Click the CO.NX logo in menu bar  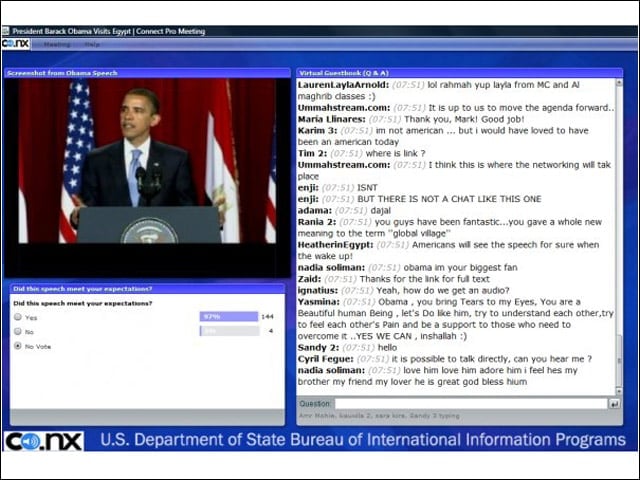pos(16,44)
